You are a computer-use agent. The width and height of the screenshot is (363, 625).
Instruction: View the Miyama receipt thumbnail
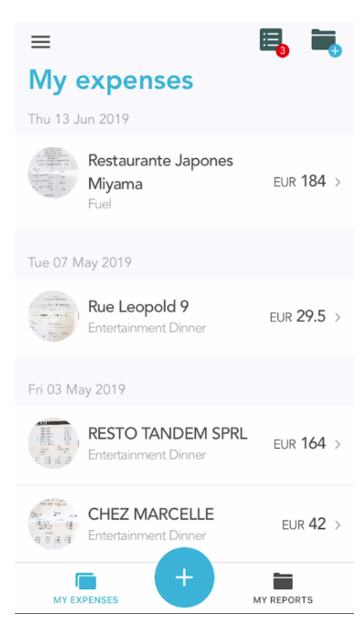point(53,173)
